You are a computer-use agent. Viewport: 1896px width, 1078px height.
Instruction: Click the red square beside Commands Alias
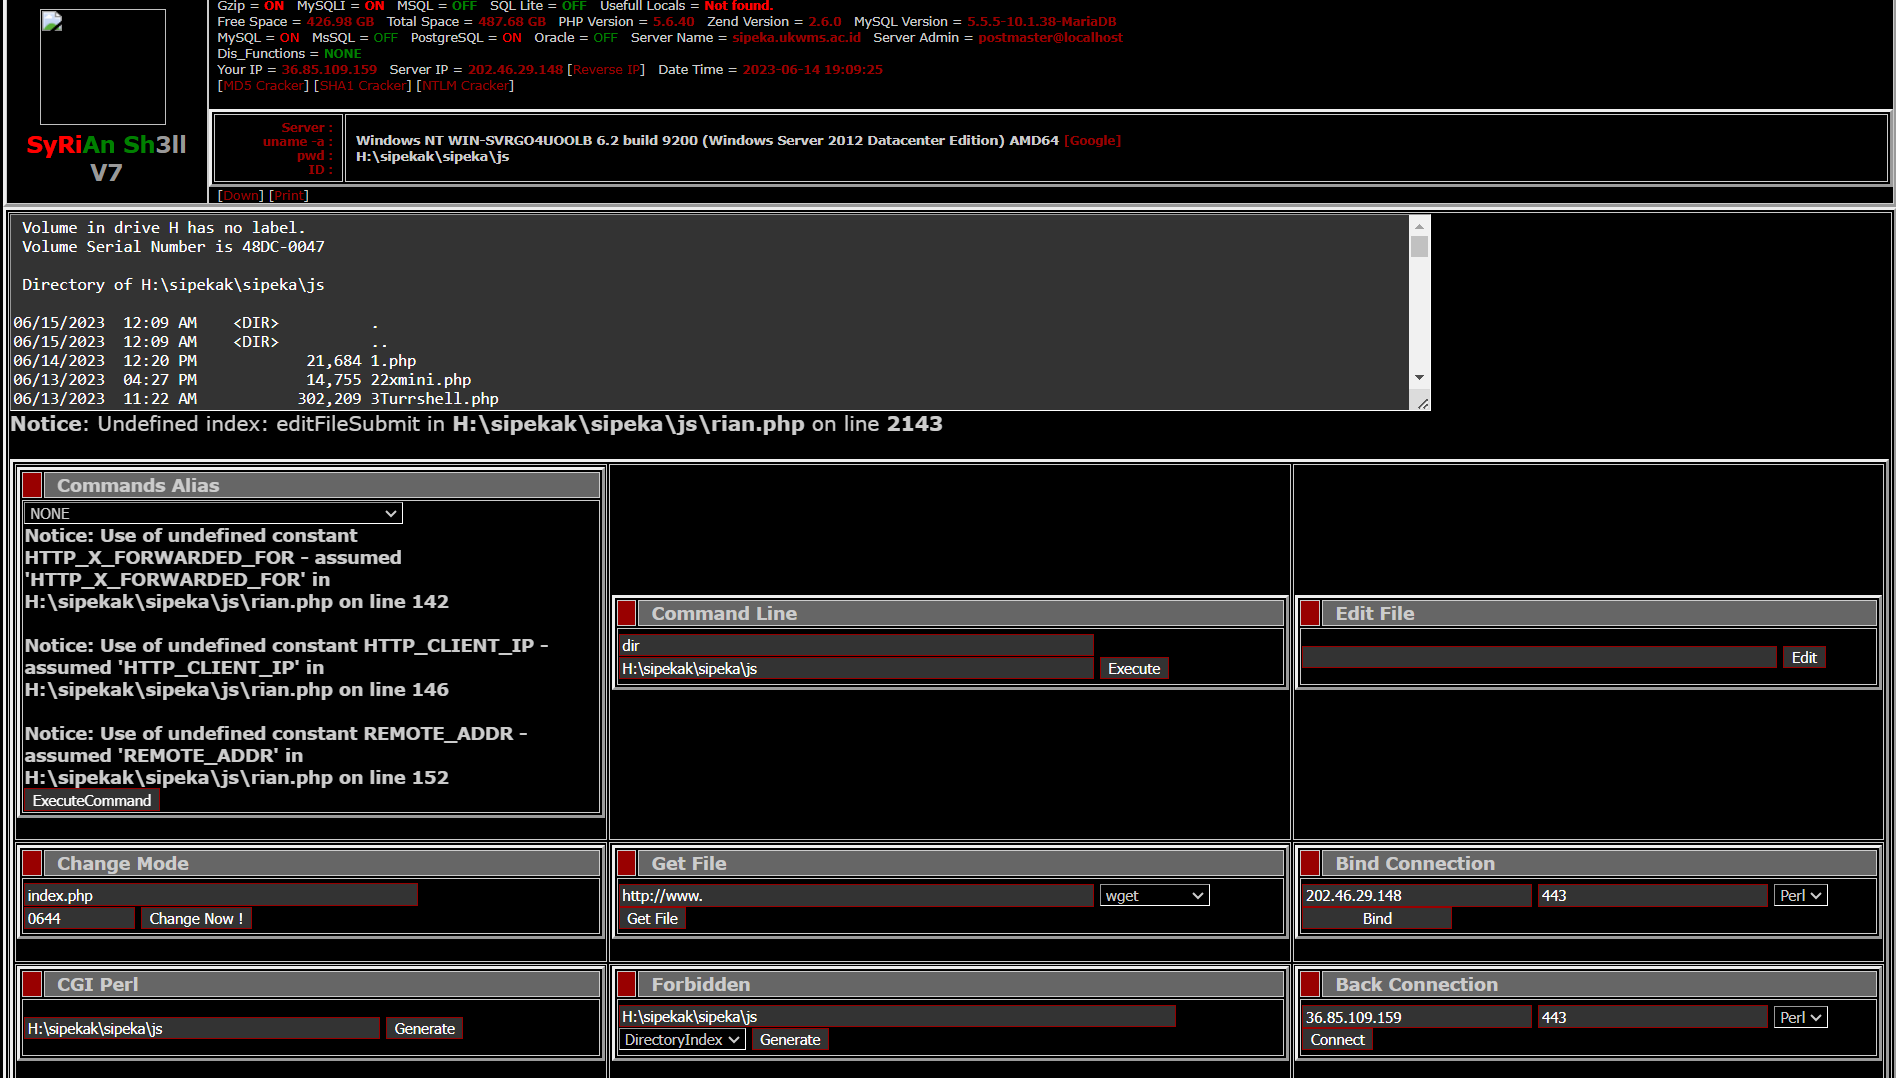click(x=32, y=486)
